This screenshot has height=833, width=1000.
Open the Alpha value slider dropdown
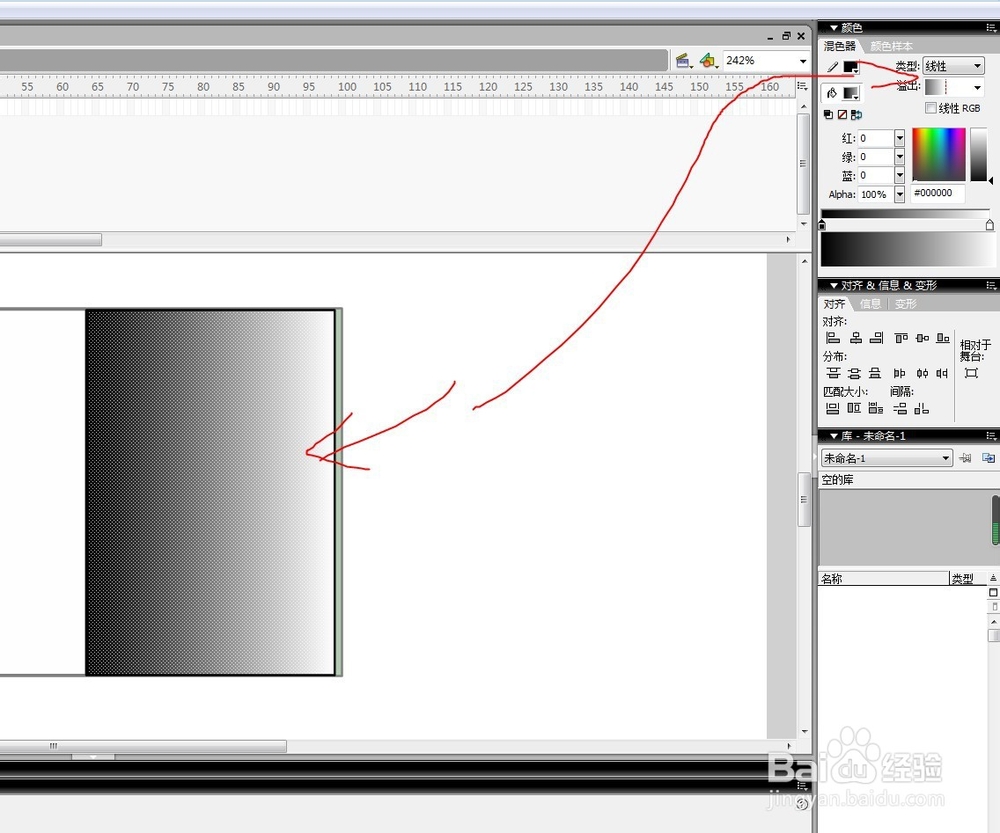point(899,195)
